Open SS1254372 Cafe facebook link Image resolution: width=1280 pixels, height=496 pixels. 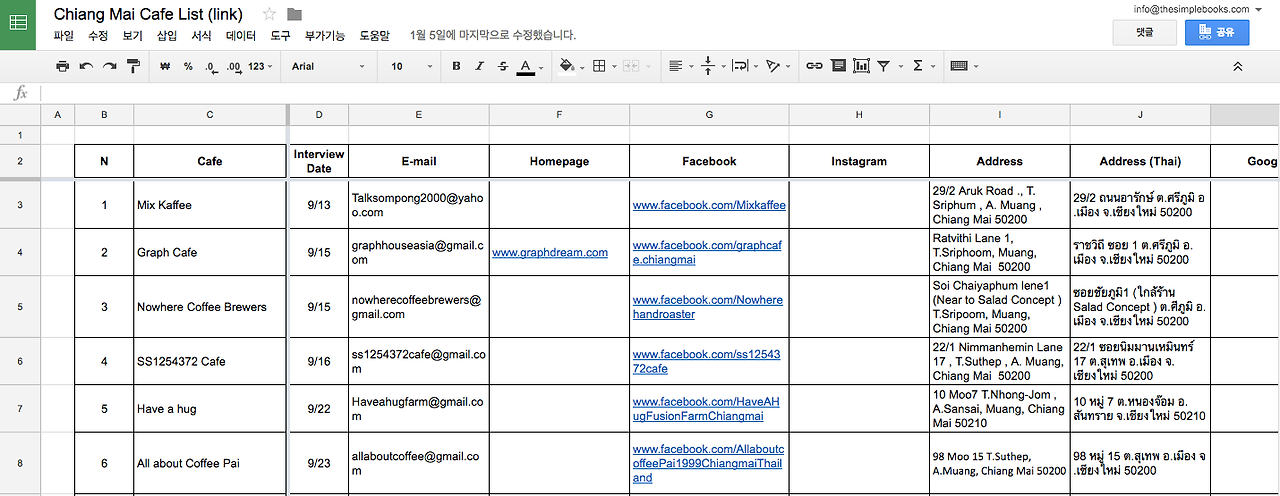tap(706, 361)
